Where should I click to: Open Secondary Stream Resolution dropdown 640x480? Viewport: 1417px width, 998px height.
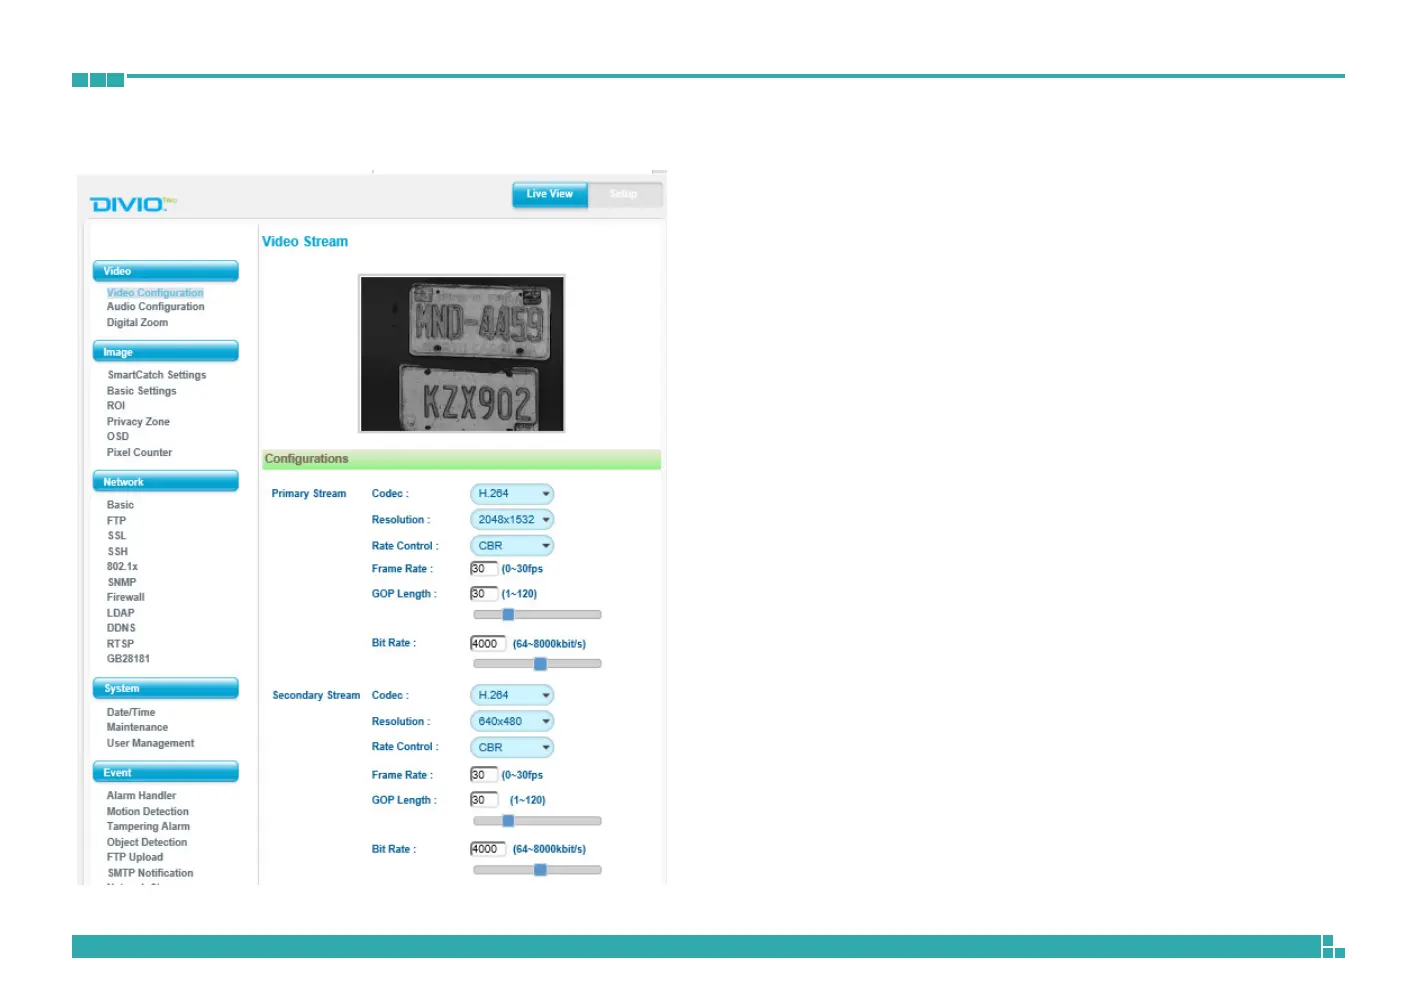pyautogui.click(x=512, y=722)
